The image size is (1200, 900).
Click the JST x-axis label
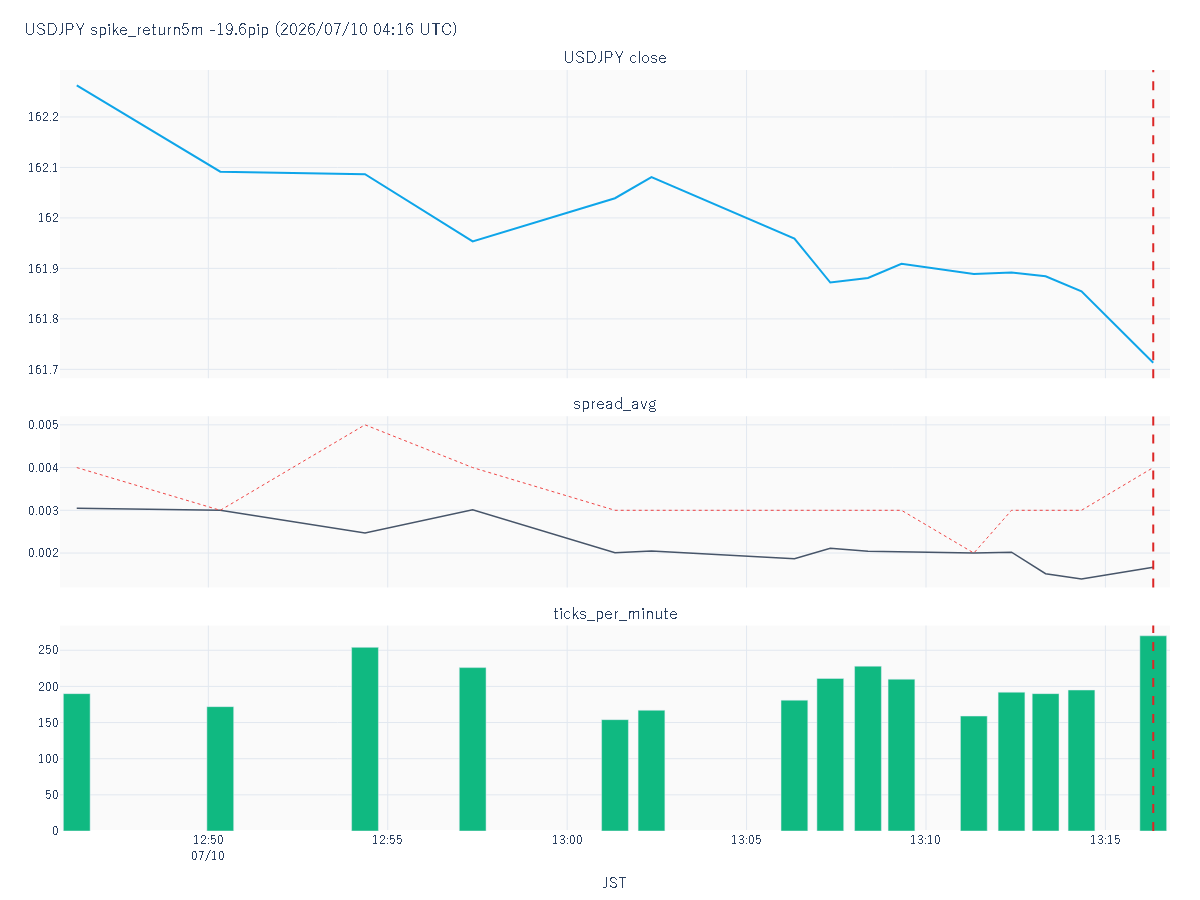tap(615, 882)
